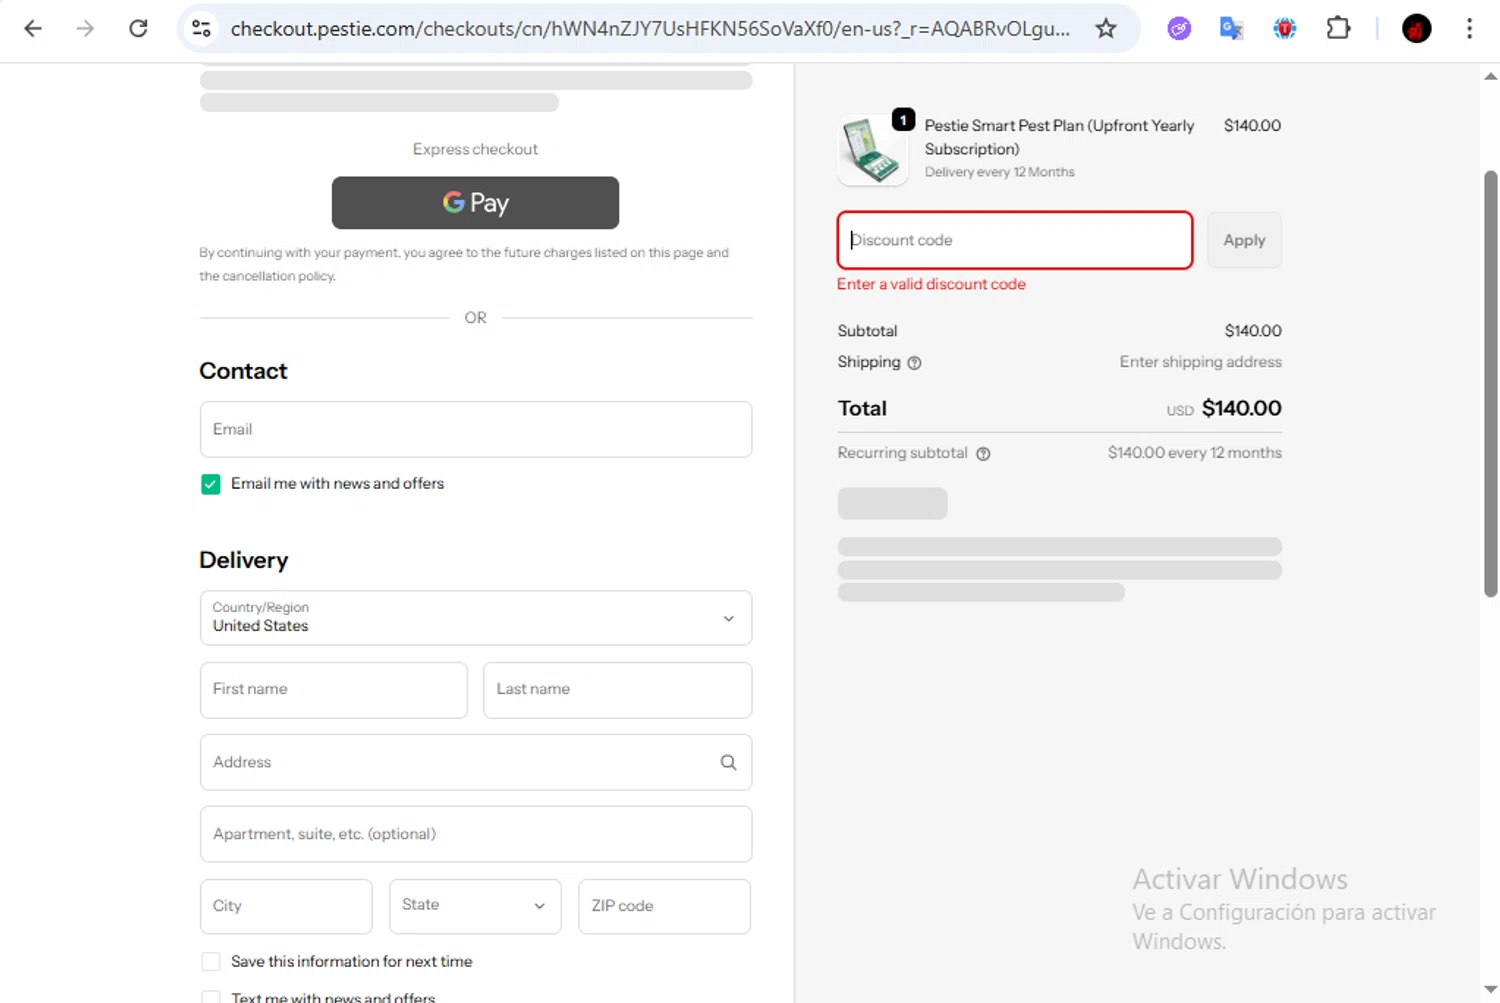Viewport: 1500px width, 1003px height.
Task: Reload the checkout page
Action: [138, 29]
